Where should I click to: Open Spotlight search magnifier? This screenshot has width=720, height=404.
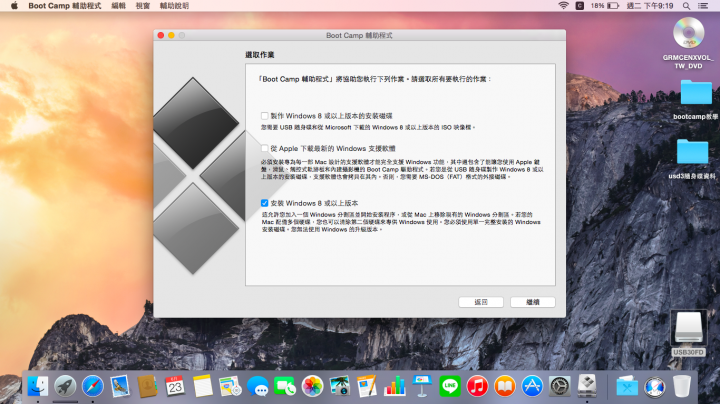686,6
